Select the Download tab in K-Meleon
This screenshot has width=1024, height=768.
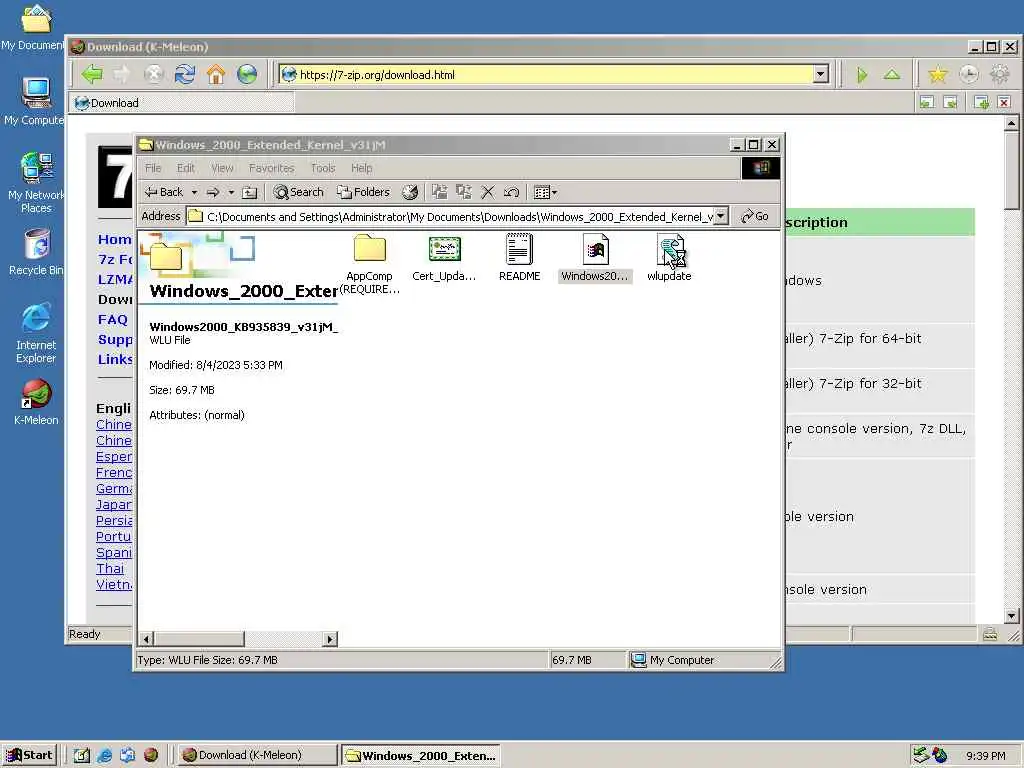(x=182, y=103)
